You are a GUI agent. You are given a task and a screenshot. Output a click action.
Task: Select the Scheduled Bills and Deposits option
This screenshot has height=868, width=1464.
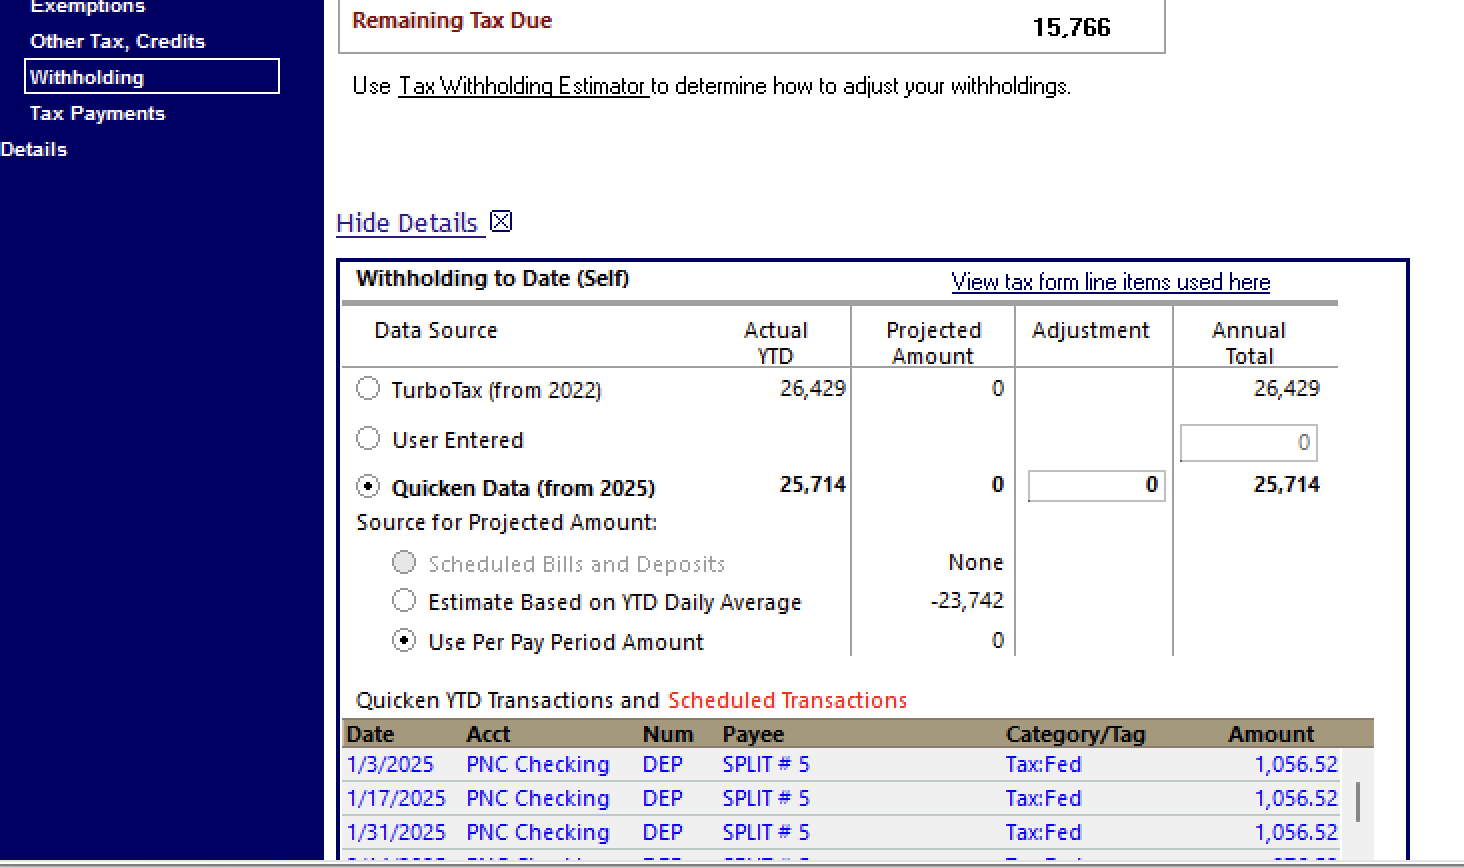[404, 562]
